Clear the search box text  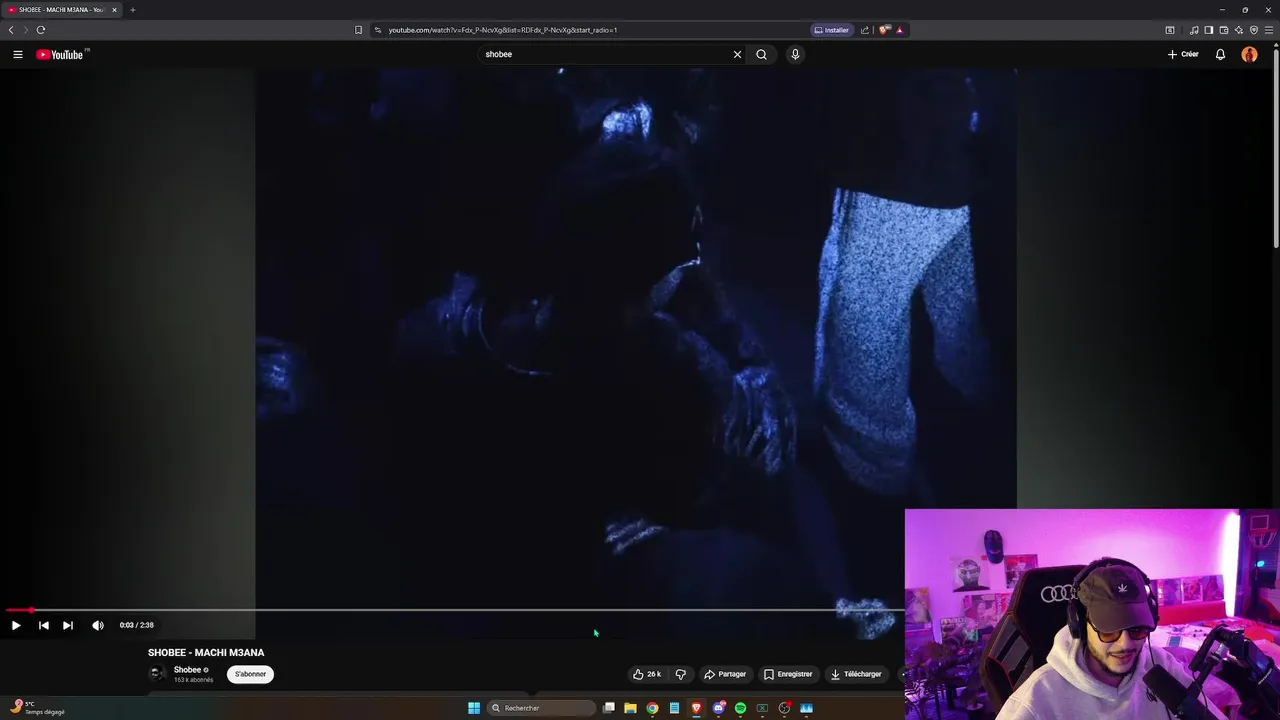coord(737,54)
